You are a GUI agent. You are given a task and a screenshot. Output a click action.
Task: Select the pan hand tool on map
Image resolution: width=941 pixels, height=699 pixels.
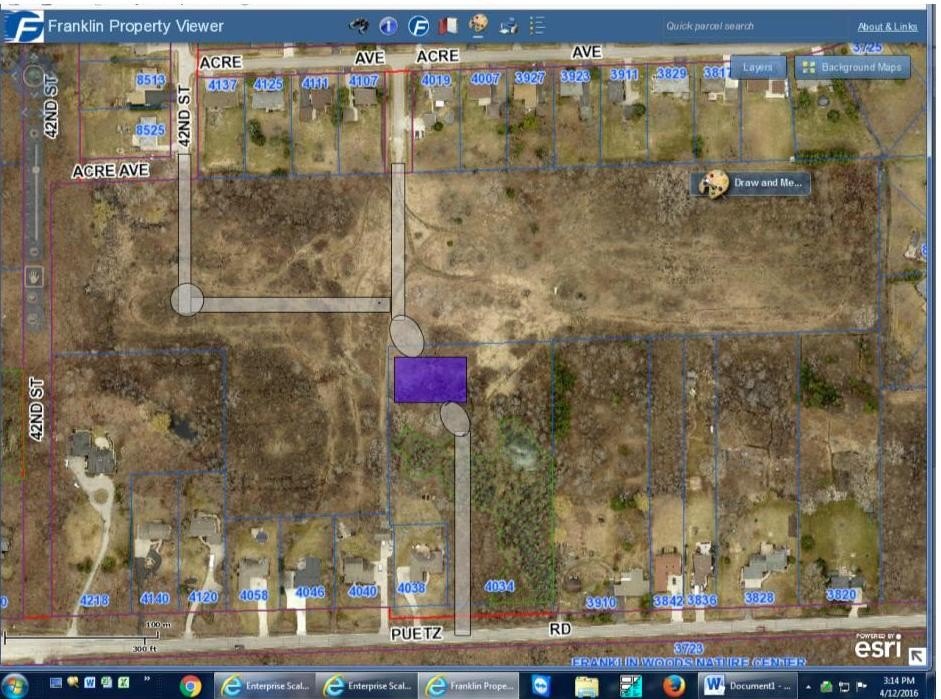coord(33,277)
